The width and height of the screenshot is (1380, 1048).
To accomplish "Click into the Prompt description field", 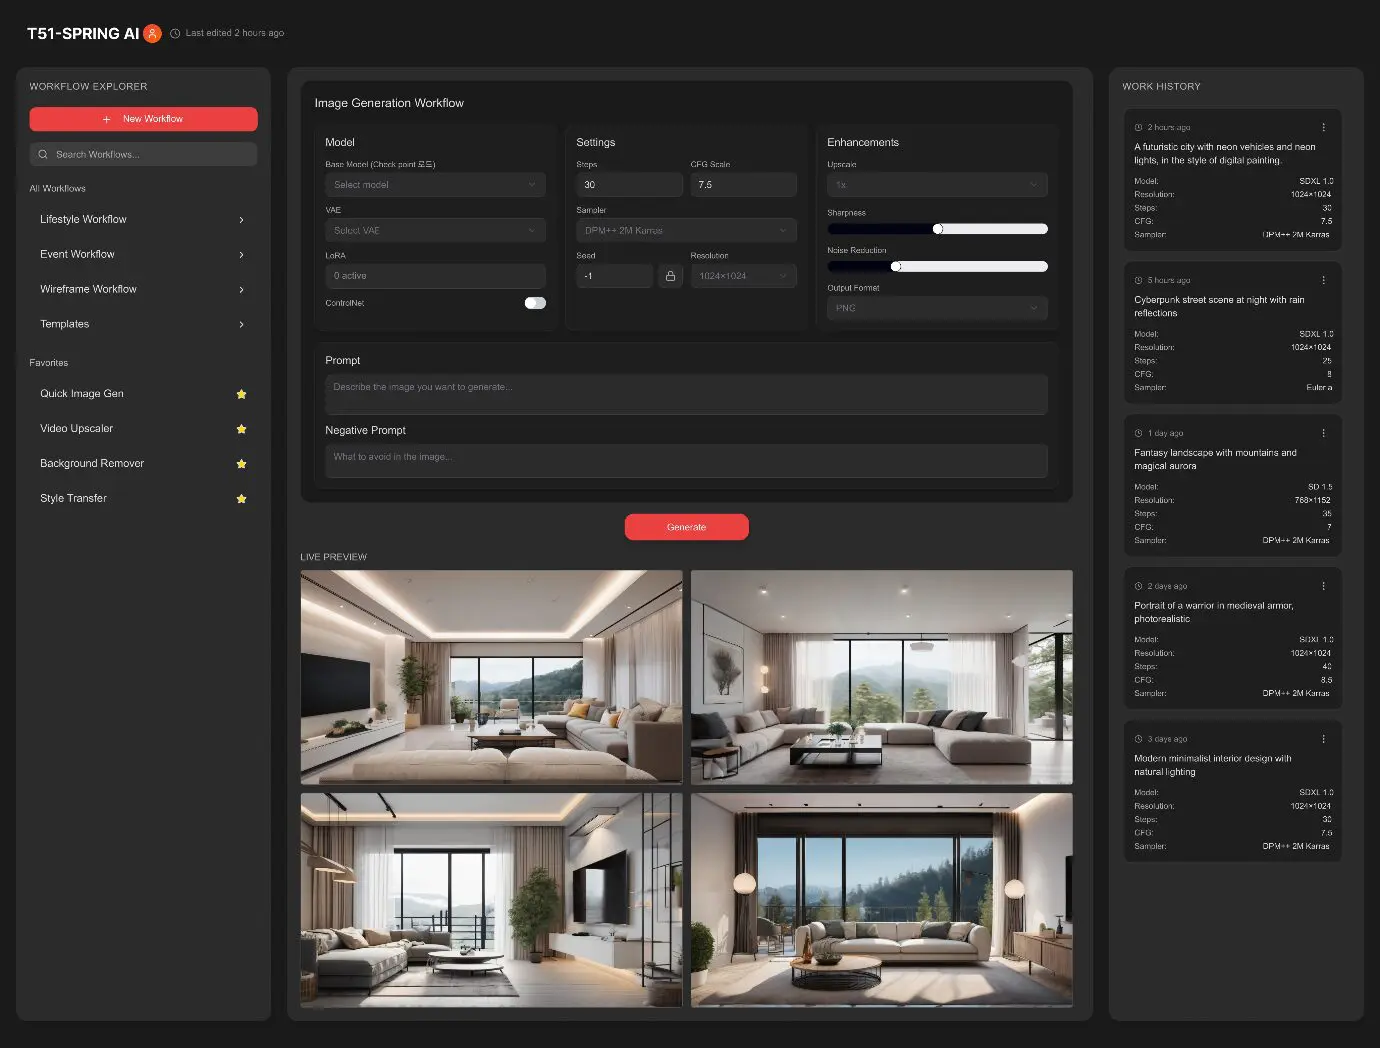I will [x=686, y=394].
